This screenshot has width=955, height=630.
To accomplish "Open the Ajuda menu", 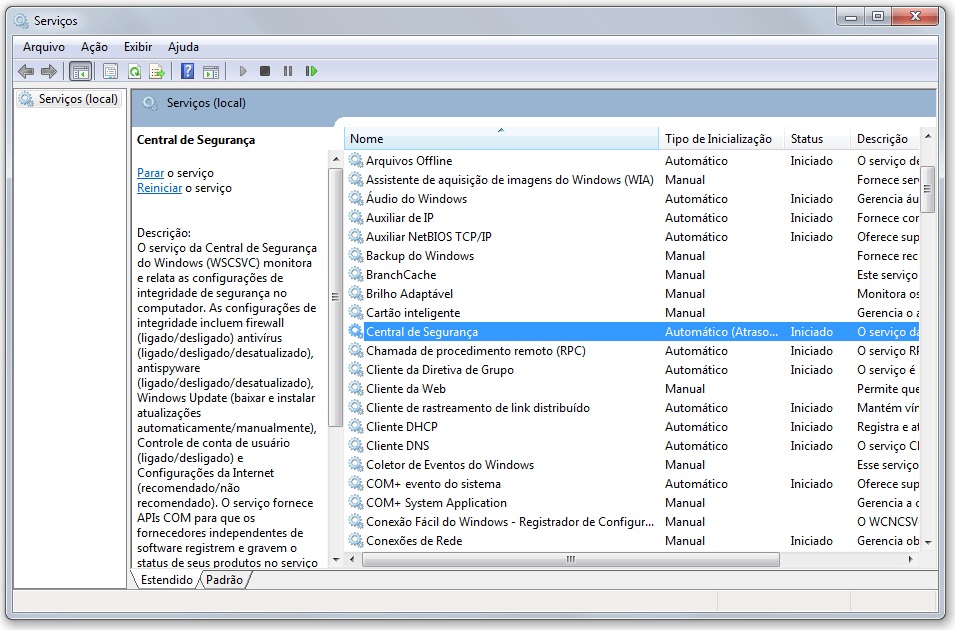I will 183,47.
